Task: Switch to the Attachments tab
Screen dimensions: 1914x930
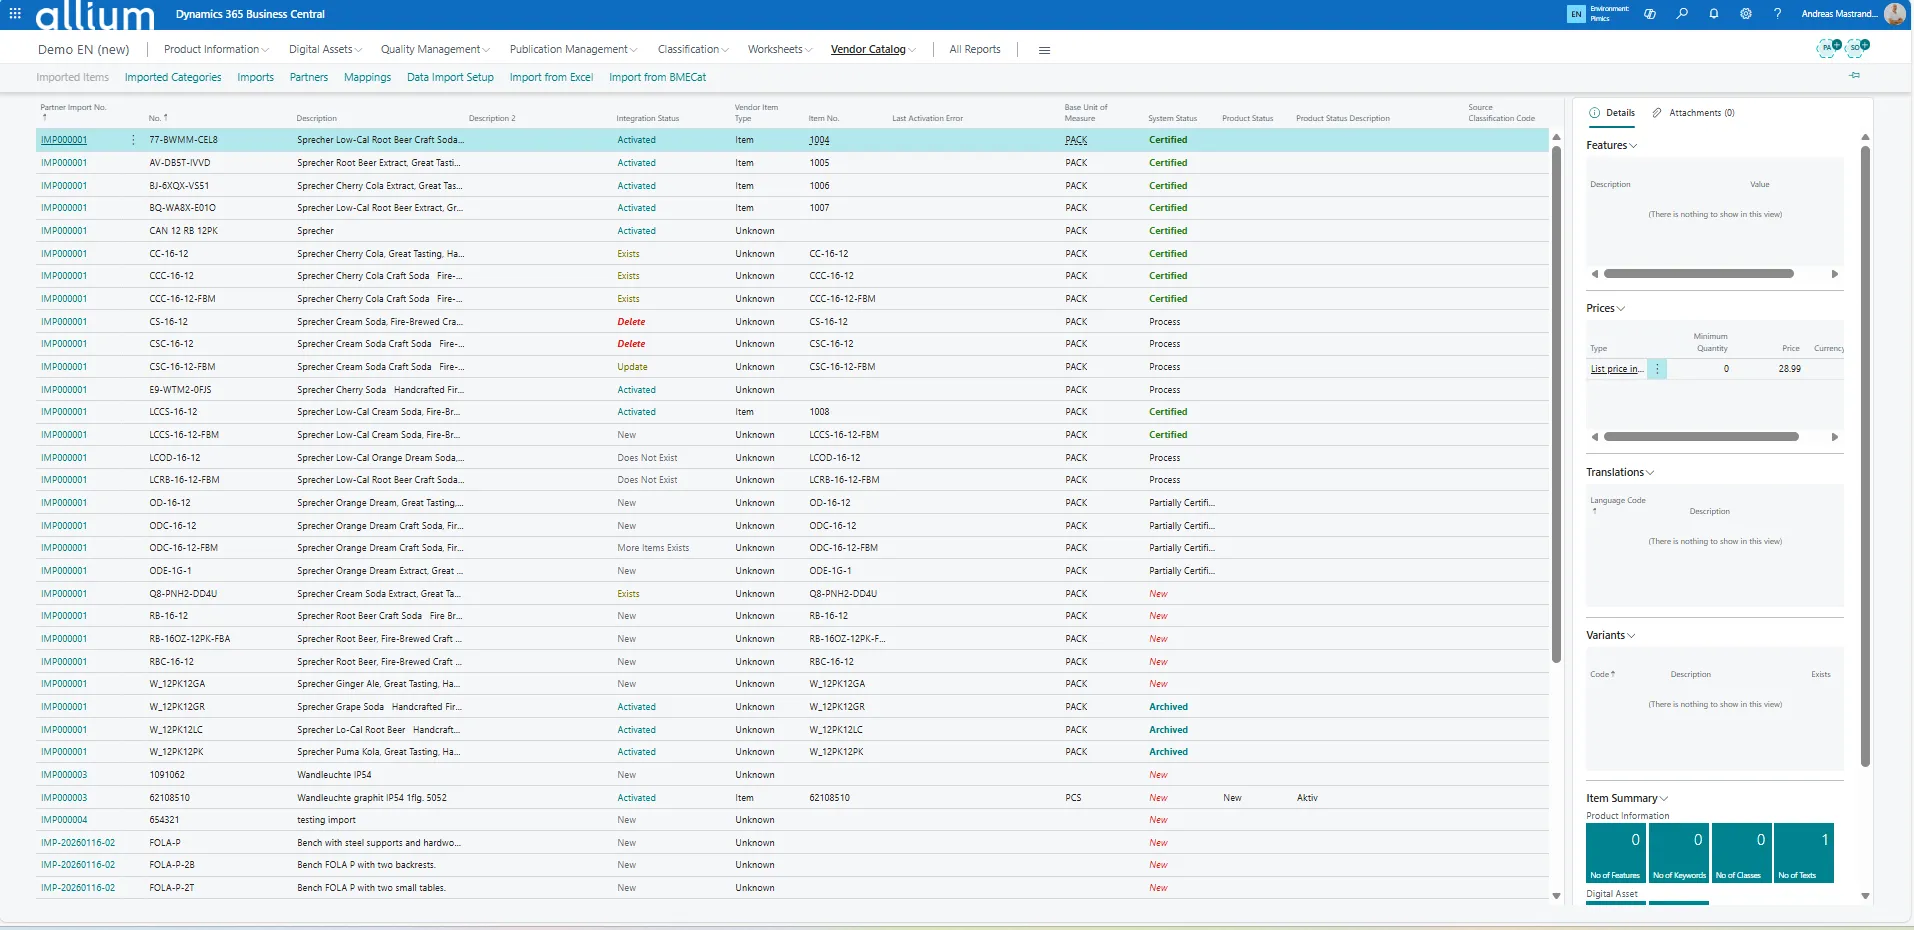Action: [1693, 113]
